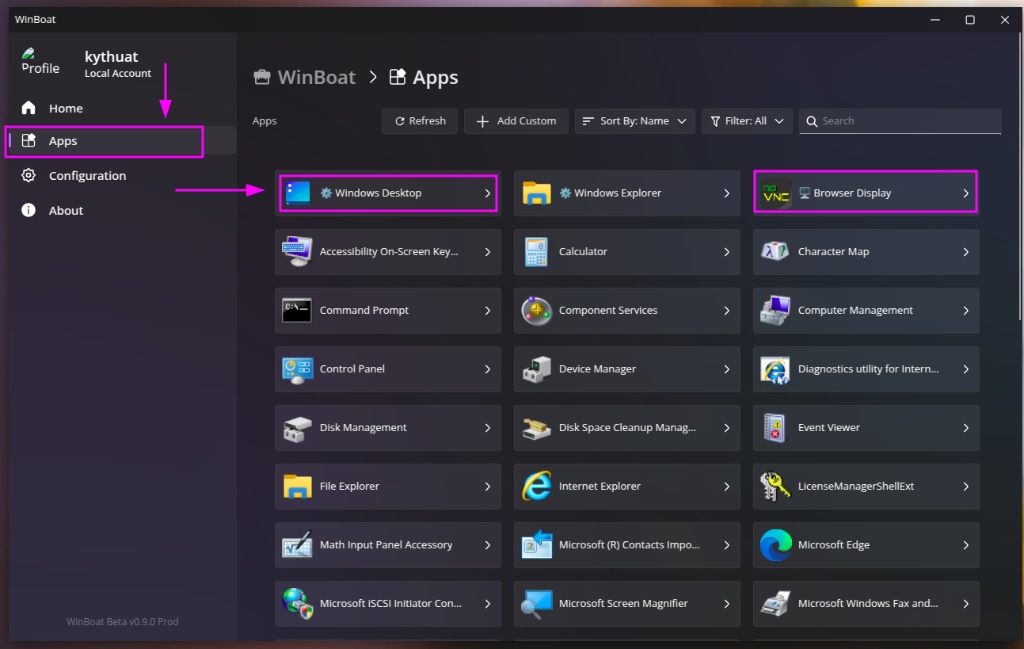Click the Control Panel icon
The width and height of the screenshot is (1024, 649).
click(x=297, y=370)
